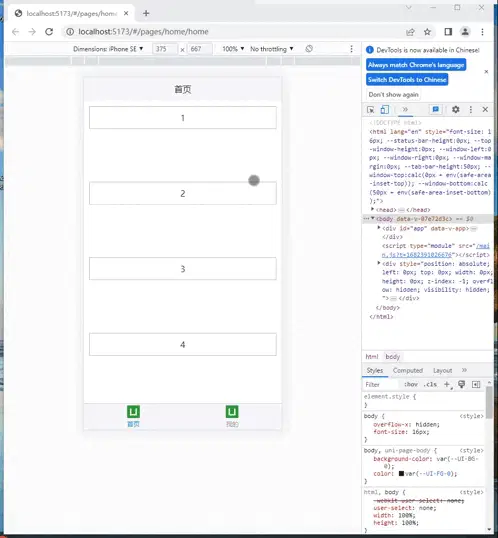This screenshot has width=498, height=538.
Task: Close the localhost:5173 browser tab
Action: tap(126, 13)
